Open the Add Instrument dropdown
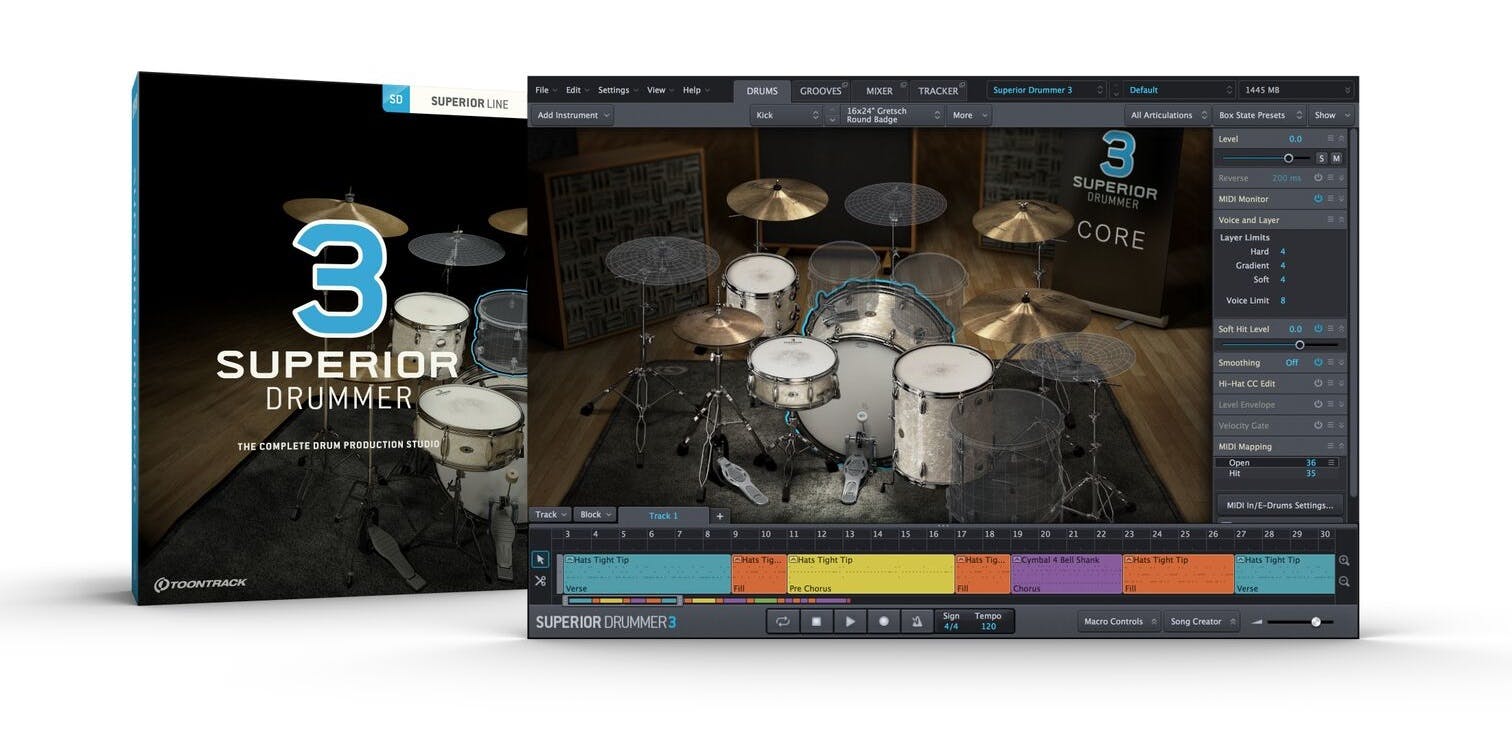The height and width of the screenshot is (751, 1512). click(x=574, y=115)
